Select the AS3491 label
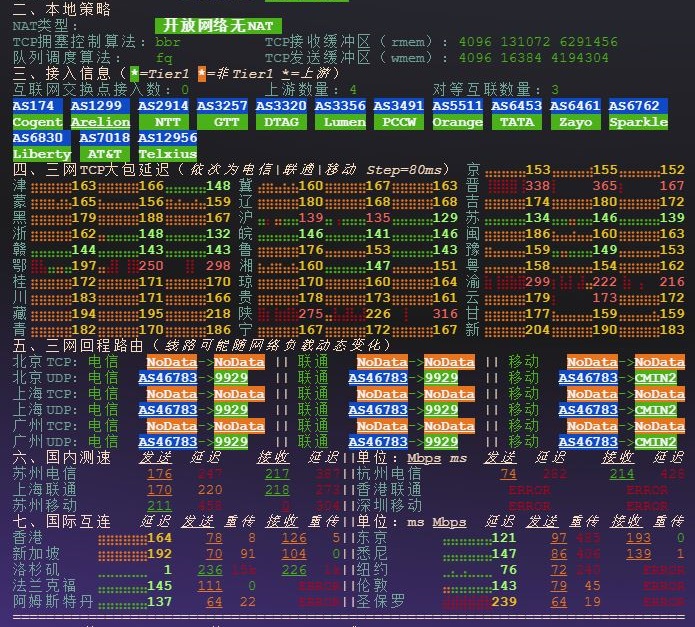695x627 pixels. coord(398,105)
